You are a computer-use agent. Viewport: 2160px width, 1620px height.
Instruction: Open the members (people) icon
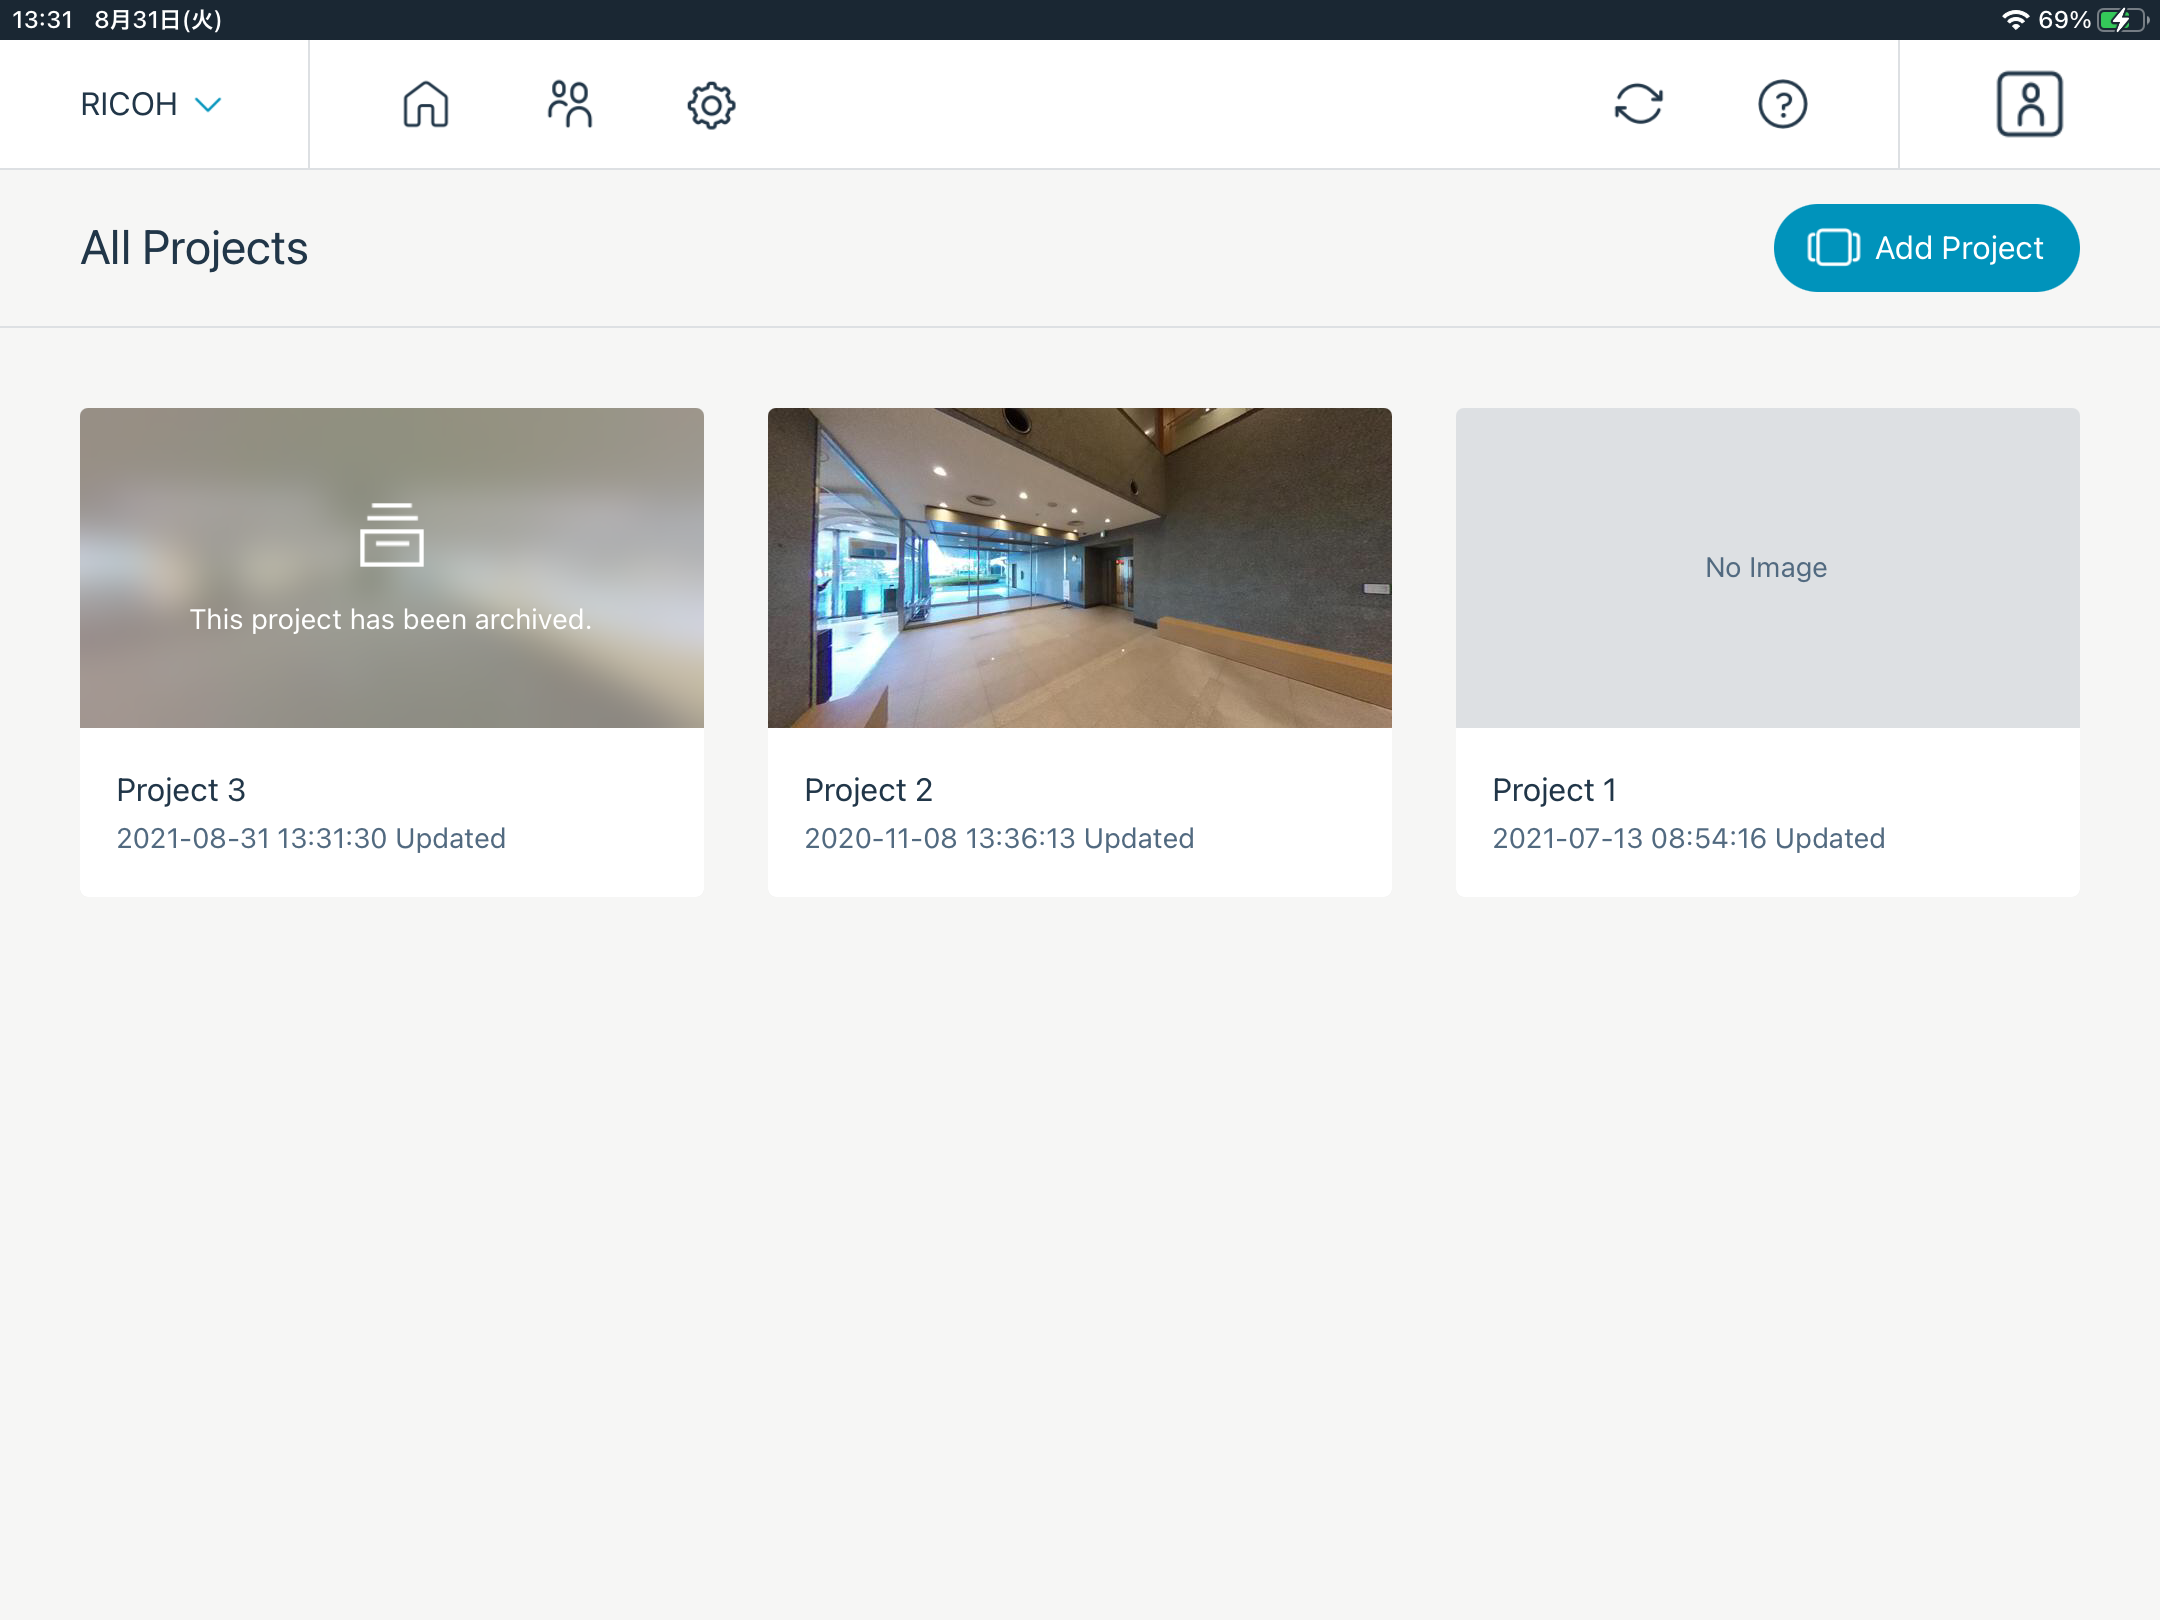click(569, 104)
